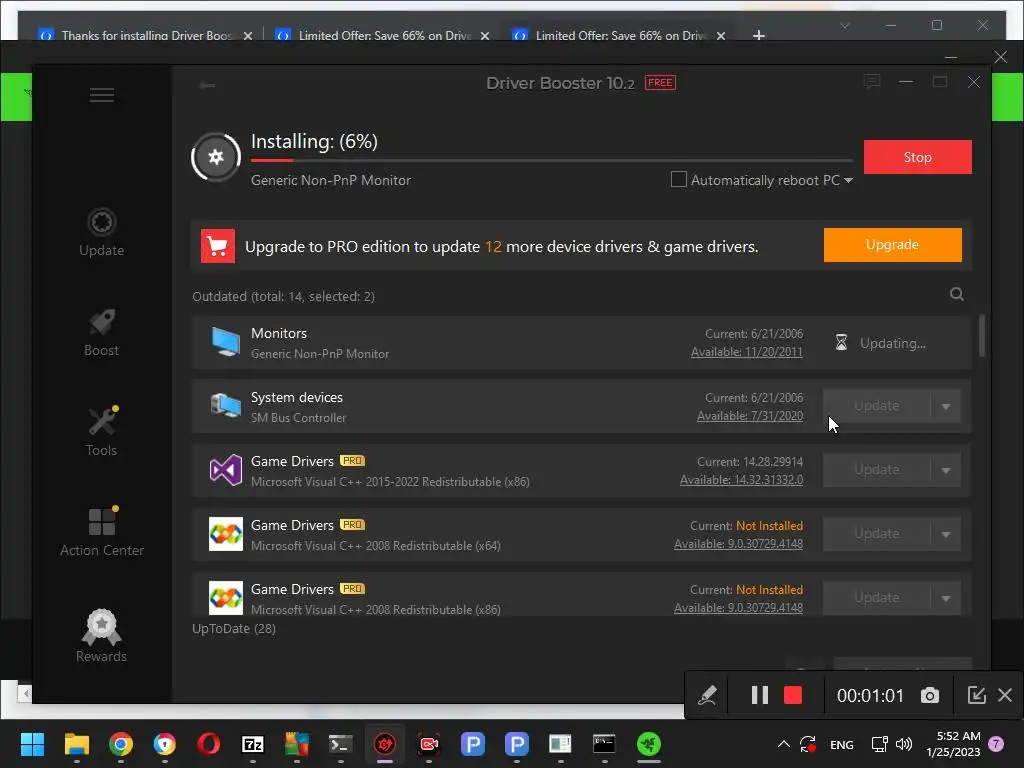Image resolution: width=1024 pixels, height=768 pixels.
Task: Click the installing progress bar
Action: click(552, 160)
